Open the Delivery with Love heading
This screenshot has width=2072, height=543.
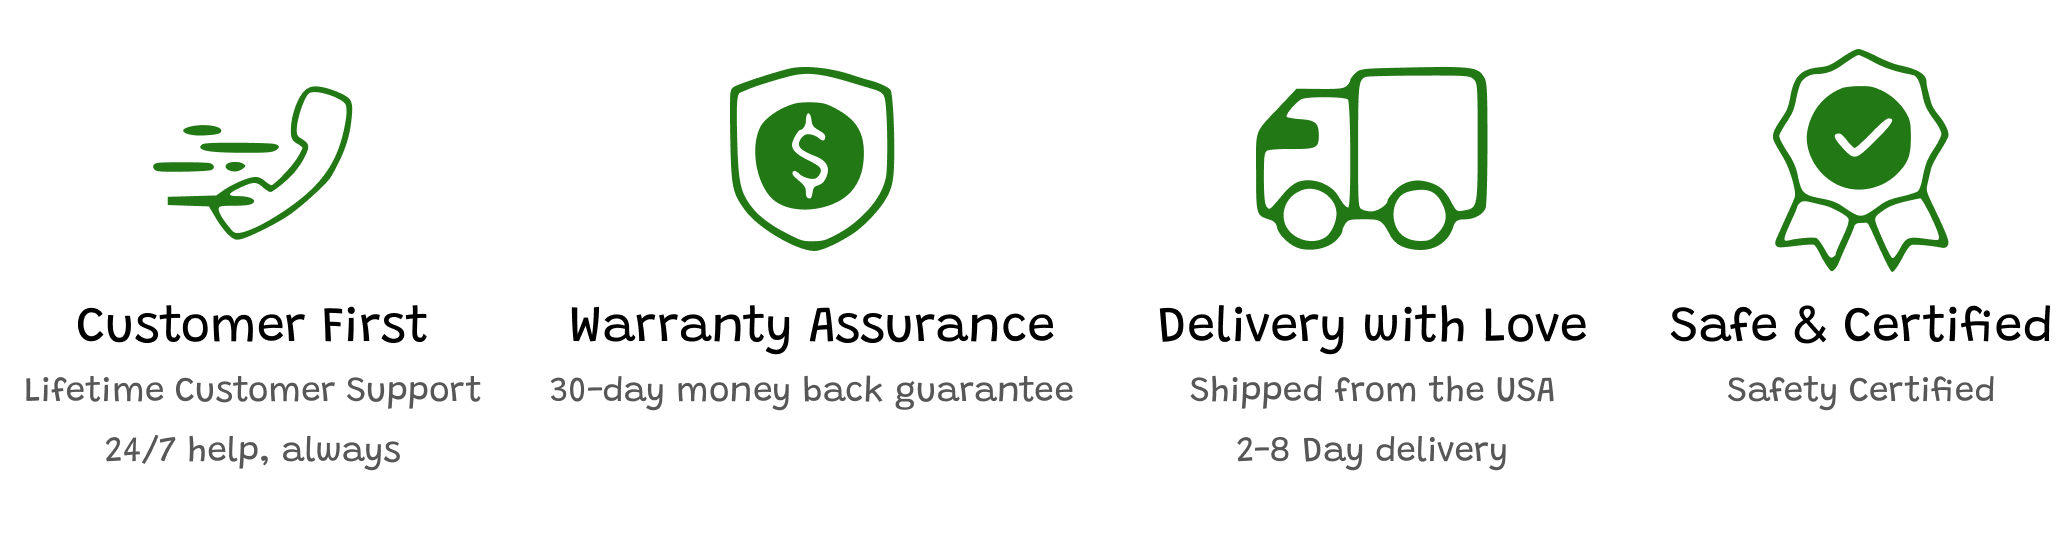tap(1372, 326)
